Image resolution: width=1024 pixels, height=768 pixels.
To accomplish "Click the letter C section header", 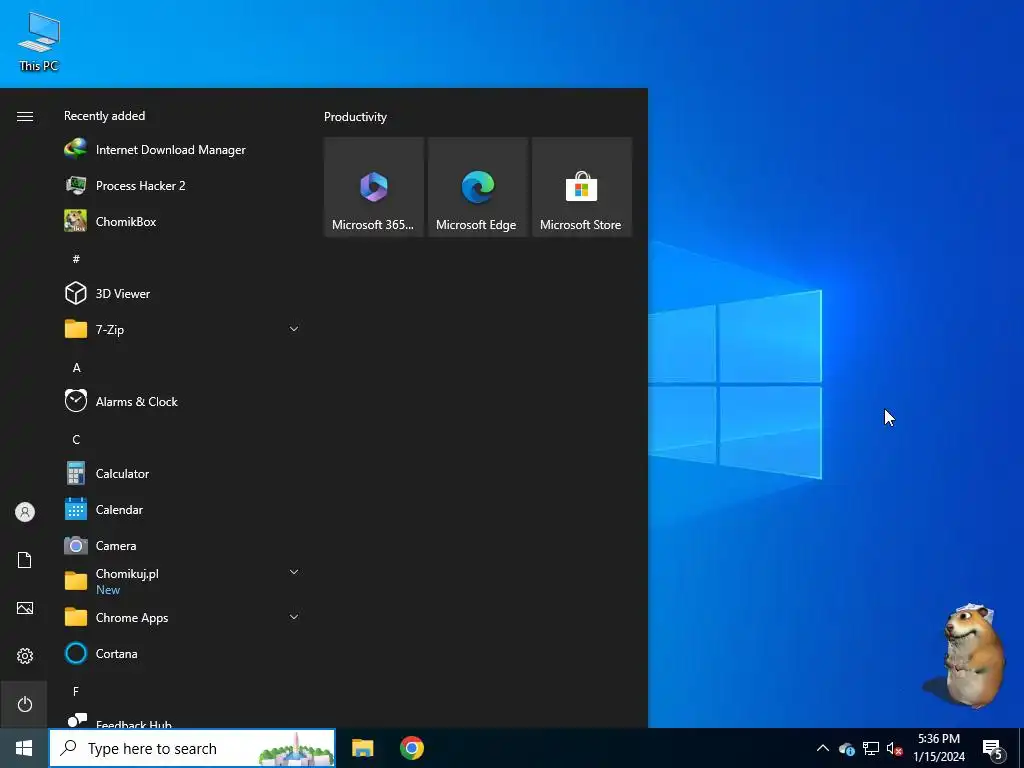I will [x=76, y=440].
